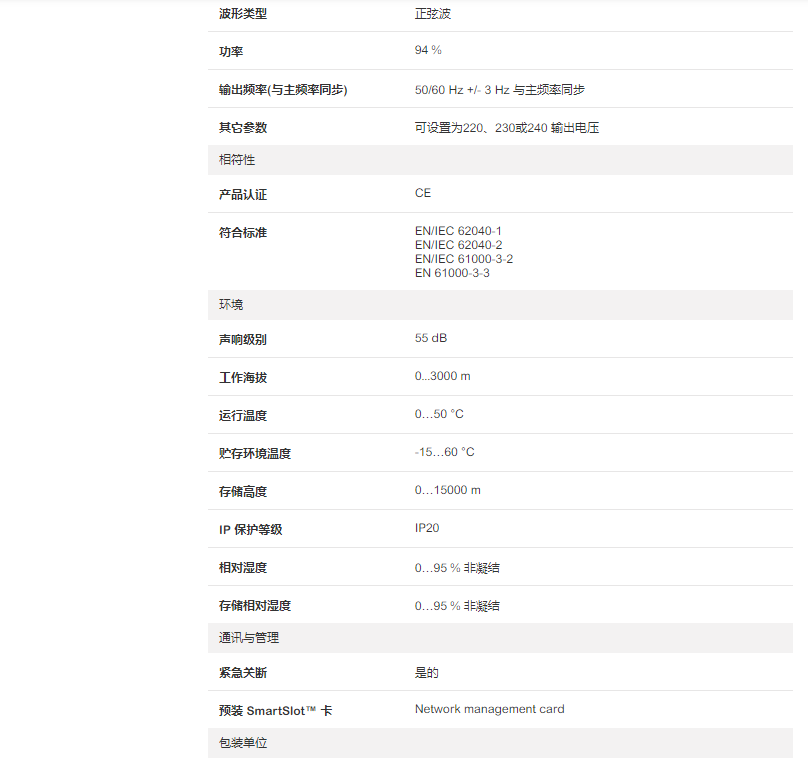Click the 环境 section header
The image size is (808, 765).
pyautogui.click(x=231, y=305)
